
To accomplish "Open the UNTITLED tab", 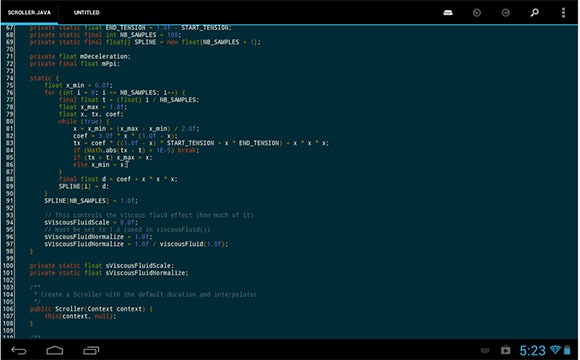I will point(87,13).
